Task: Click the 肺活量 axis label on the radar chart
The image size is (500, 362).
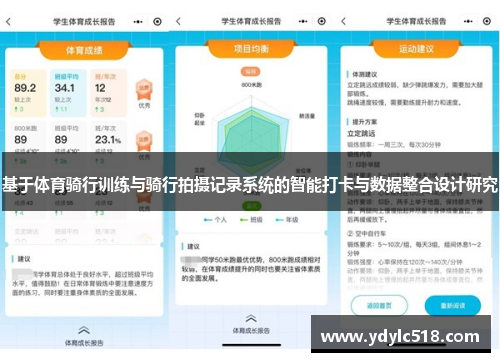Action: (x=307, y=116)
